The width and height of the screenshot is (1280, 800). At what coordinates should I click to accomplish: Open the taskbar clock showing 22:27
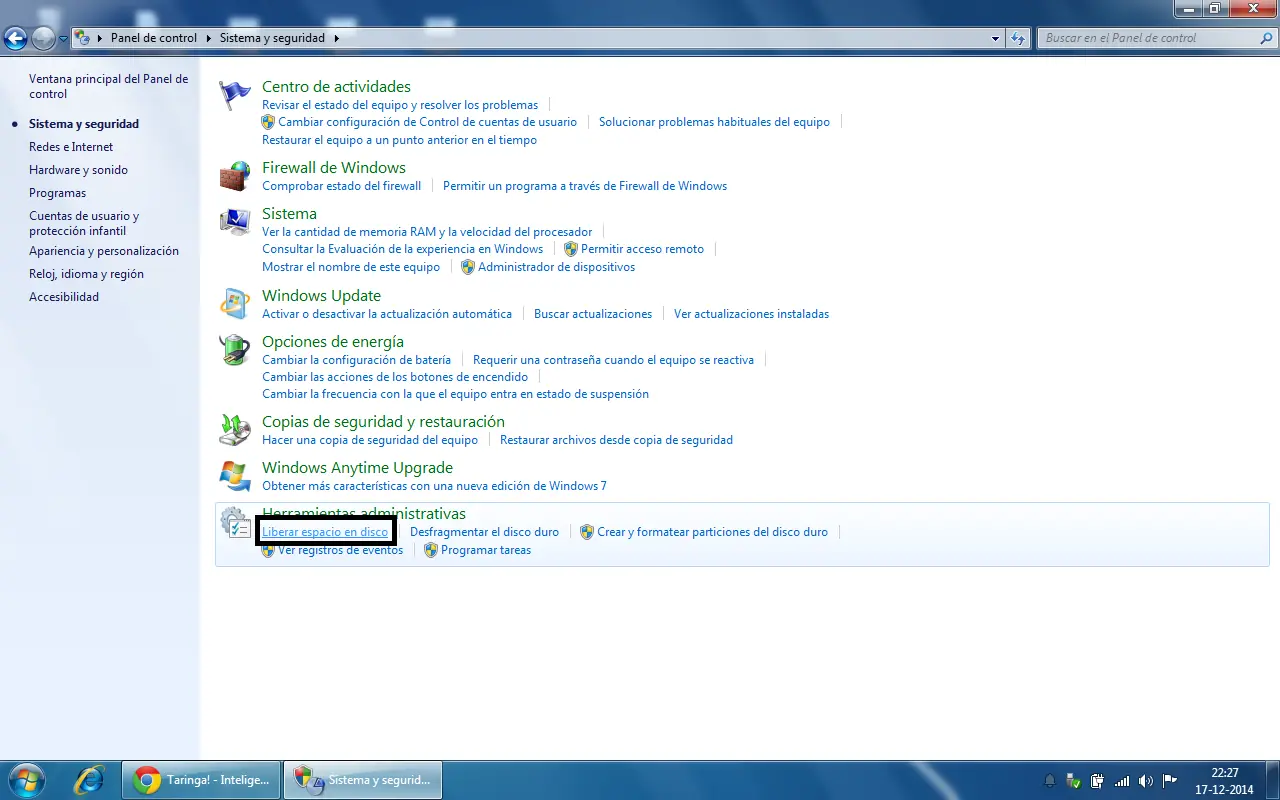tap(1224, 780)
